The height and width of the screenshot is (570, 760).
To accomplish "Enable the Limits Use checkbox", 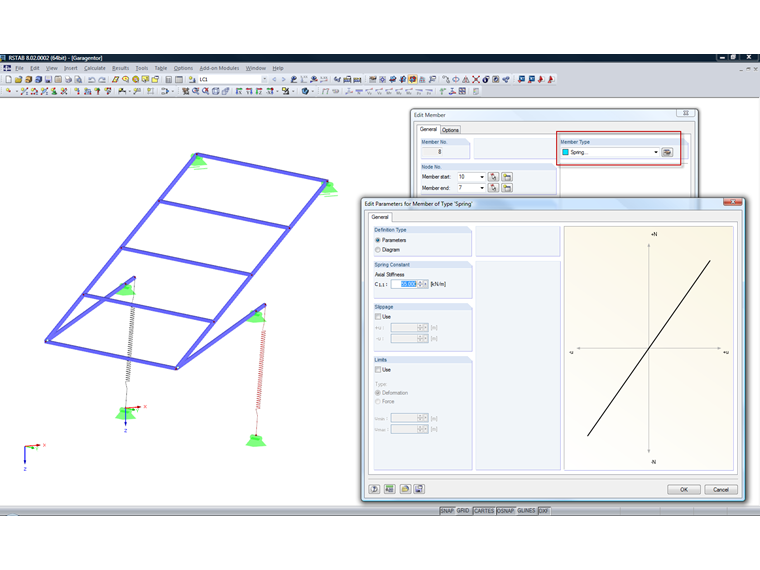I will tap(378, 370).
